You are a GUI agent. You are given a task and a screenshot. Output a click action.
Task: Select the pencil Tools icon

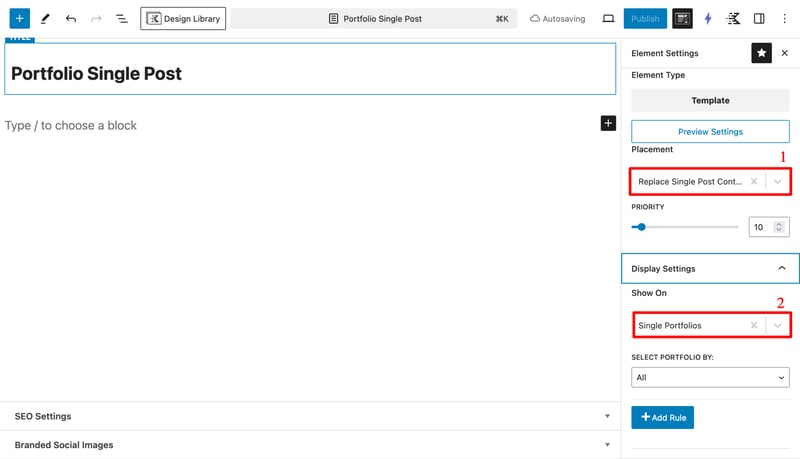coord(45,18)
